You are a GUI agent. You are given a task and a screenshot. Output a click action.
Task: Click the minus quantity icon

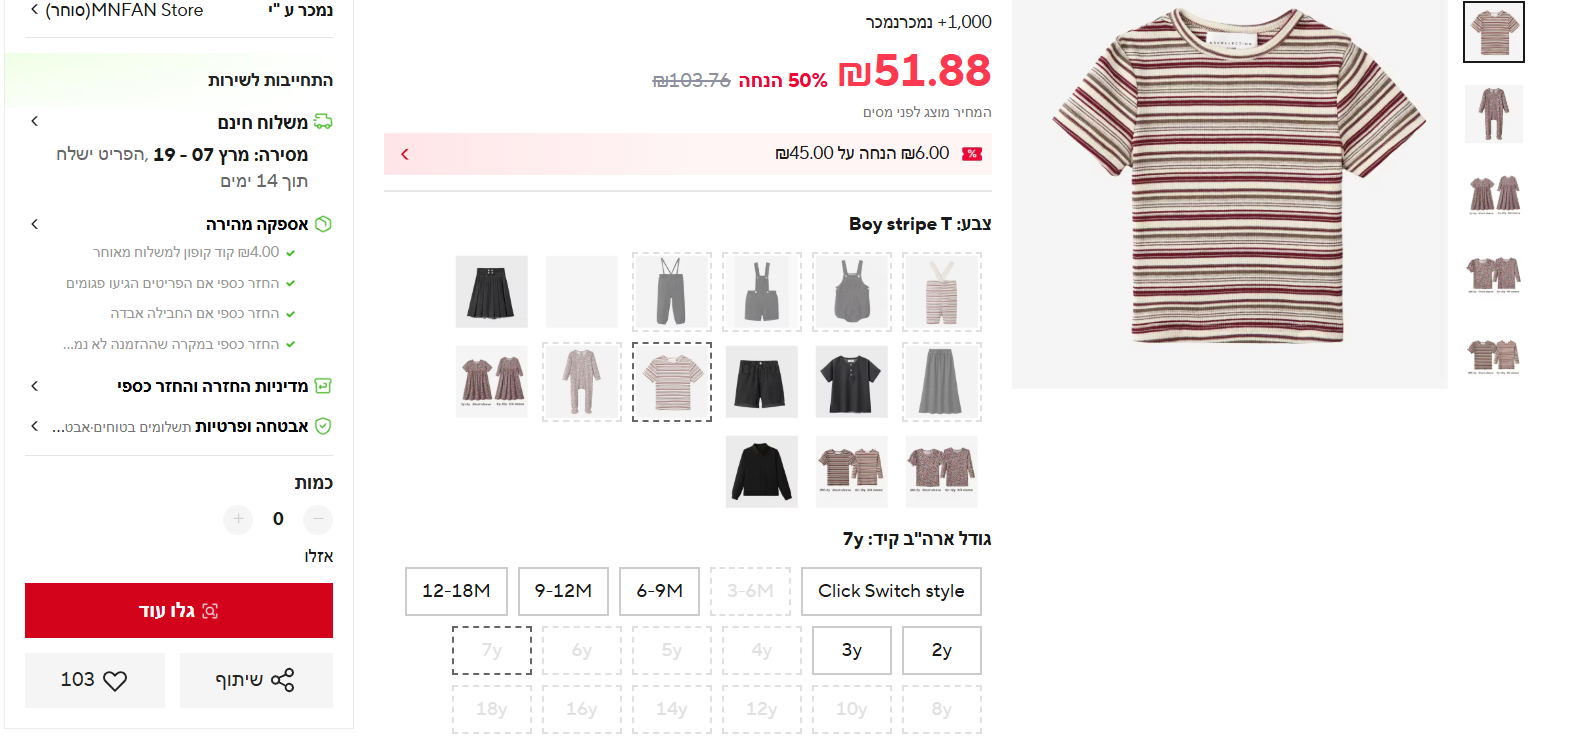[318, 519]
